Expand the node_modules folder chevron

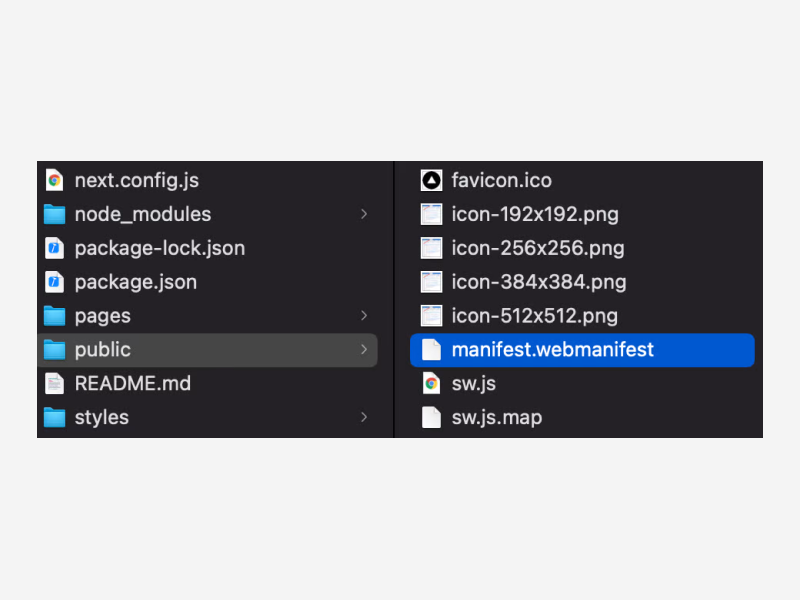364,214
